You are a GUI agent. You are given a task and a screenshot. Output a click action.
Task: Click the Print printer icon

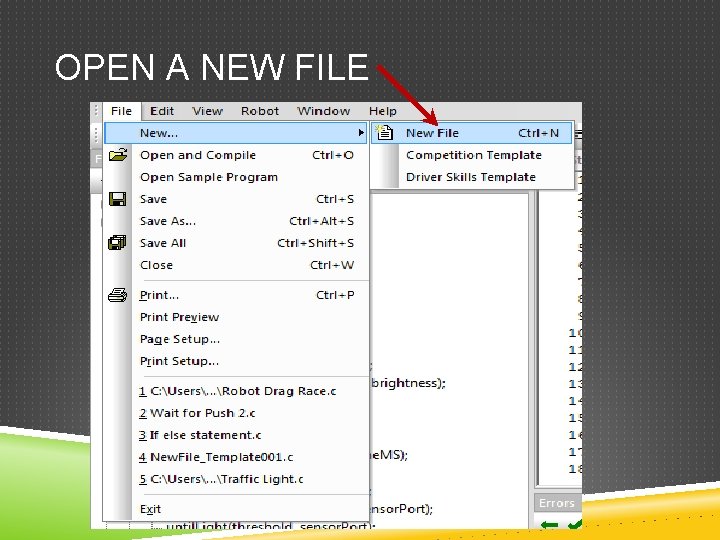pyautogui.click(x=118, y=295)
